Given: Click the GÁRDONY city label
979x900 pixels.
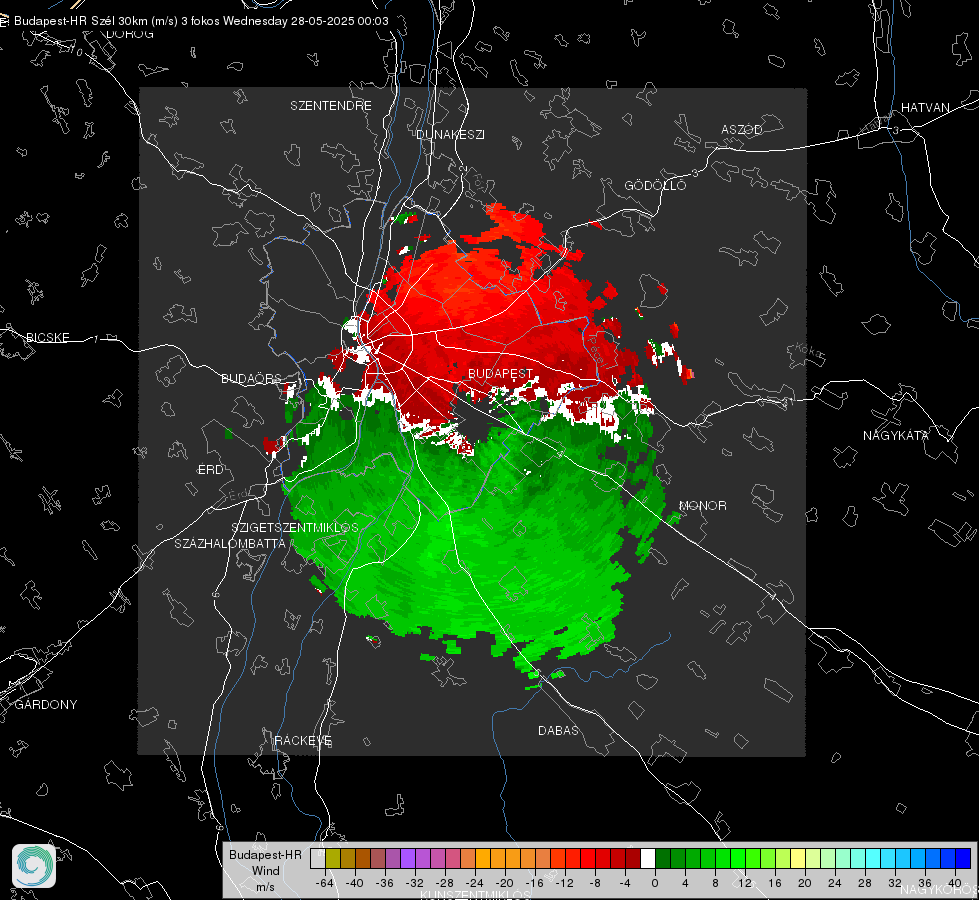Looking at the screenshot, I should [46, 705].
